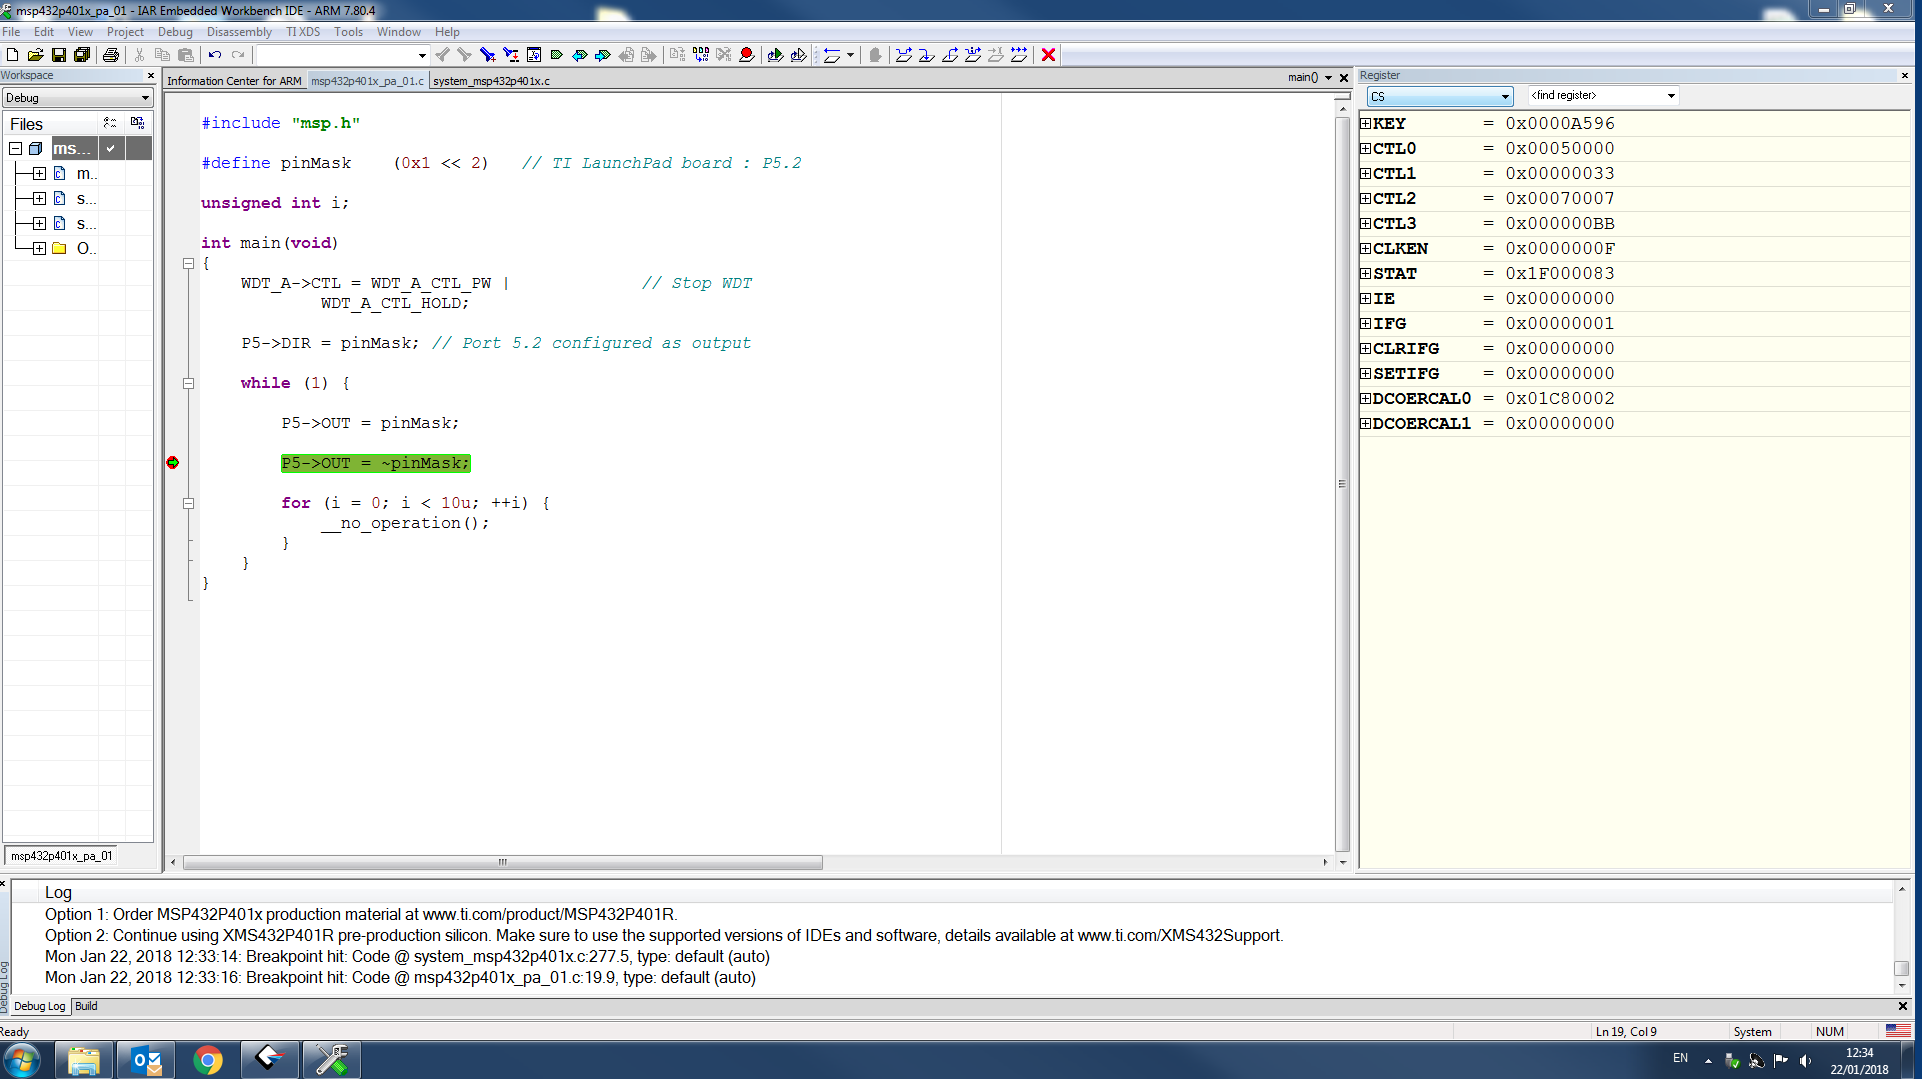This screenshot has width=1922, height=1079.
Task: Open the TI XDS menu
Action: (x=303, y=32)
